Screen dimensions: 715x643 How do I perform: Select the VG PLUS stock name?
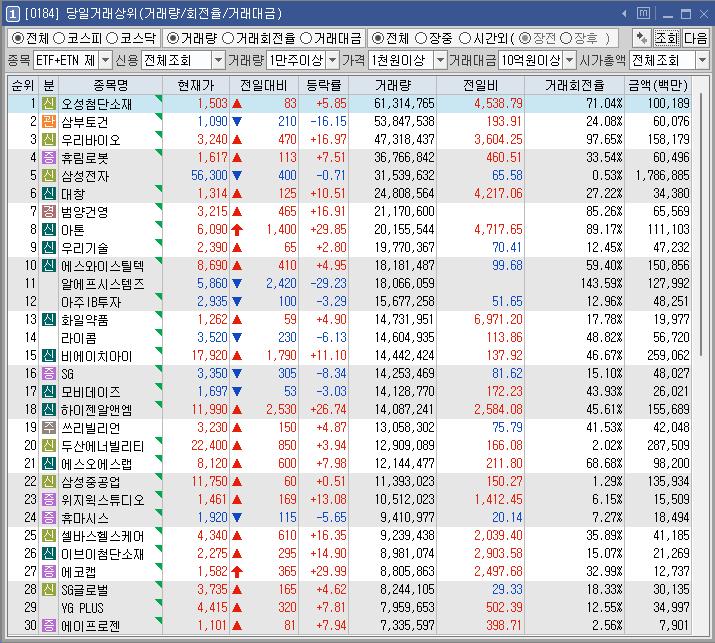83,608
